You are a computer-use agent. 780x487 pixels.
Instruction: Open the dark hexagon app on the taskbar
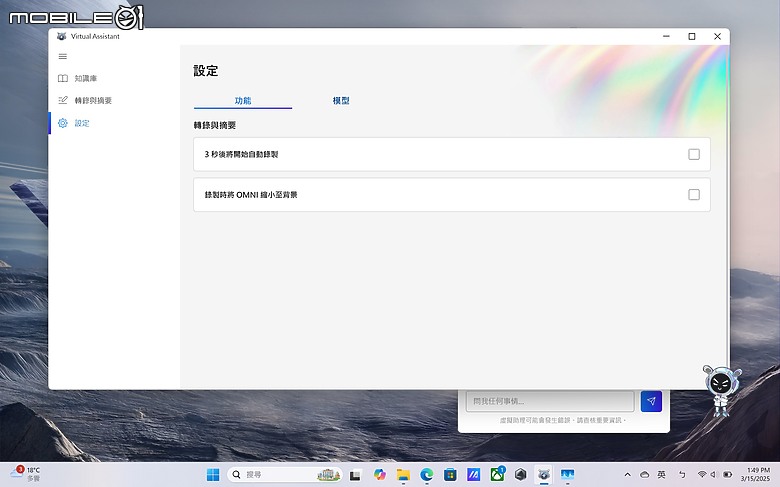[520, 475]
